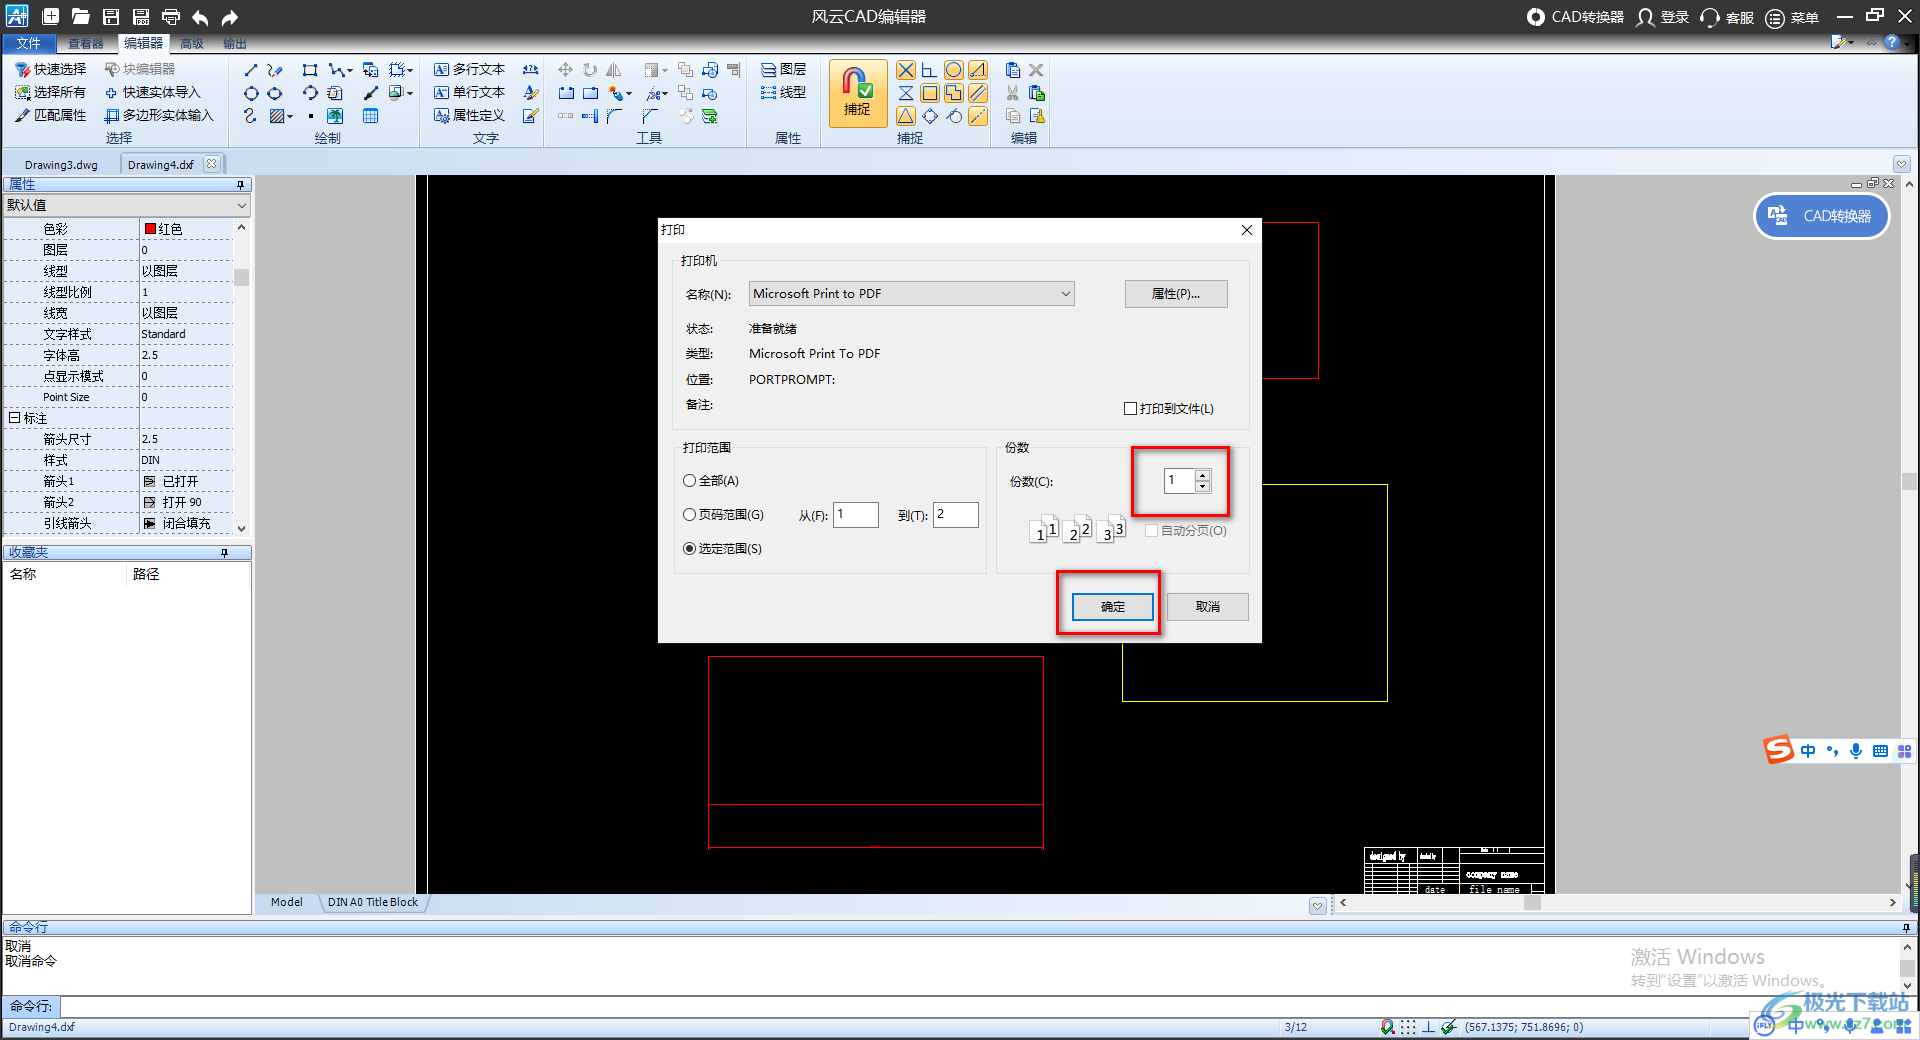
Task: Pin the Properties (属性) panel
Action: [240, 185]
